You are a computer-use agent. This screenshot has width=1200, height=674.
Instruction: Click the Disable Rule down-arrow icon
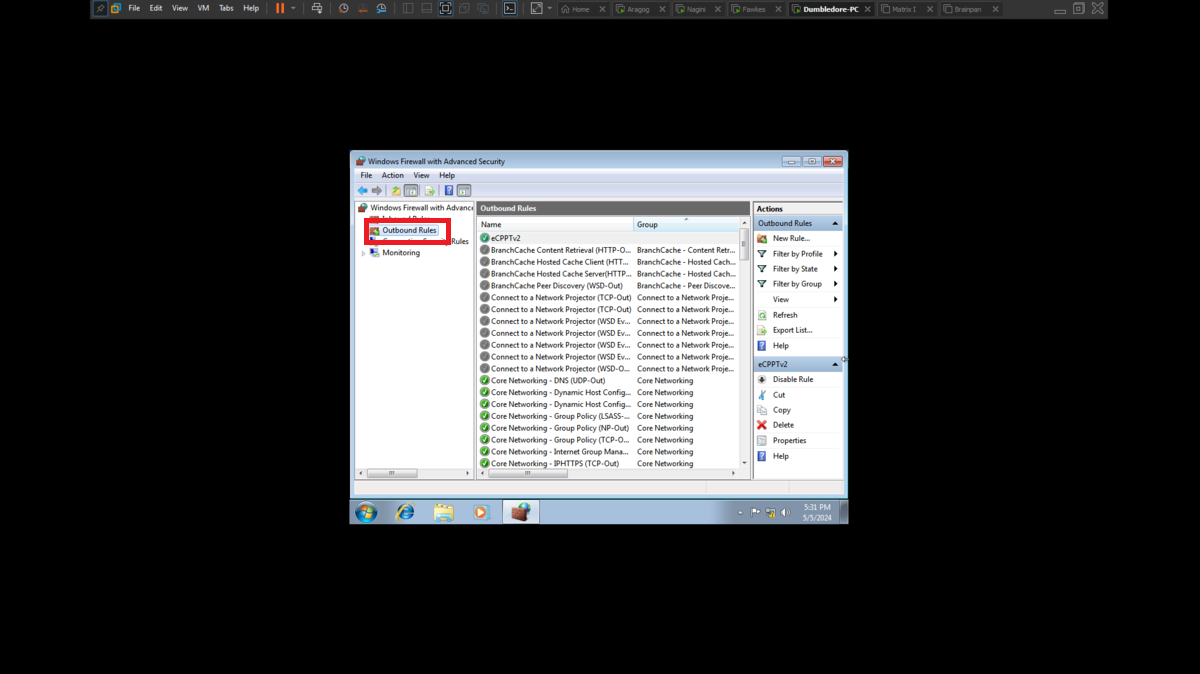[x=762, y=380]
